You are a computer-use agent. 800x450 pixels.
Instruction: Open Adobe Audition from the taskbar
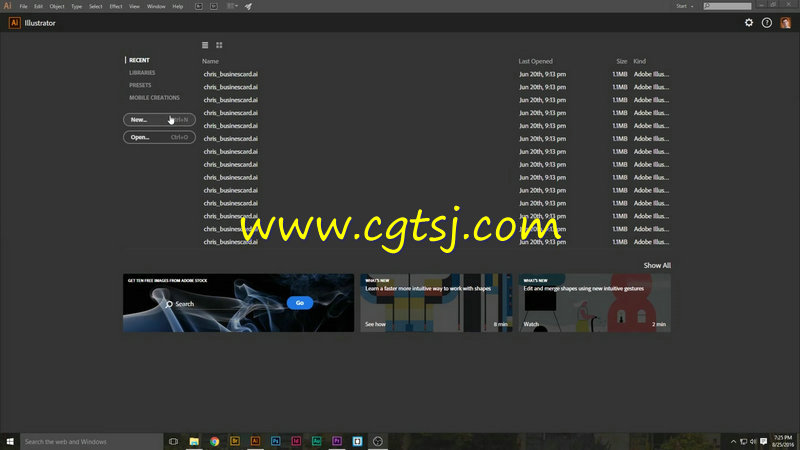316,441
